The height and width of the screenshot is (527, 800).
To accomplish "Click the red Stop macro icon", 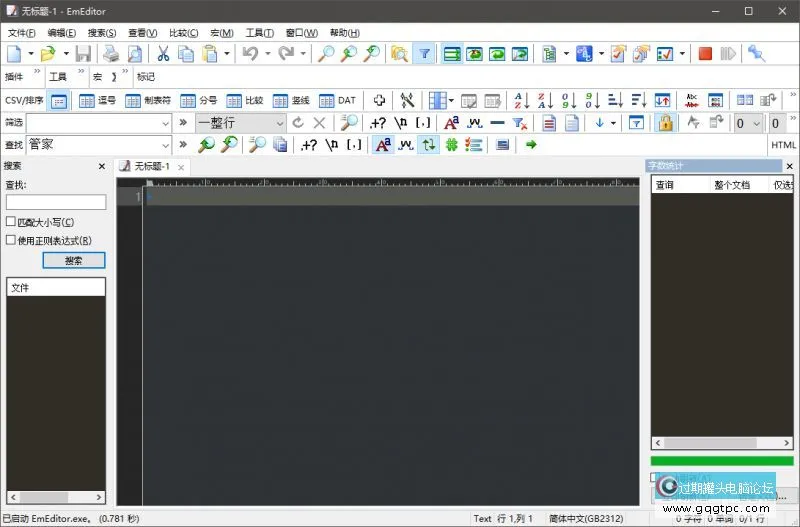I will pyautogui.click(x=705, y=54).
